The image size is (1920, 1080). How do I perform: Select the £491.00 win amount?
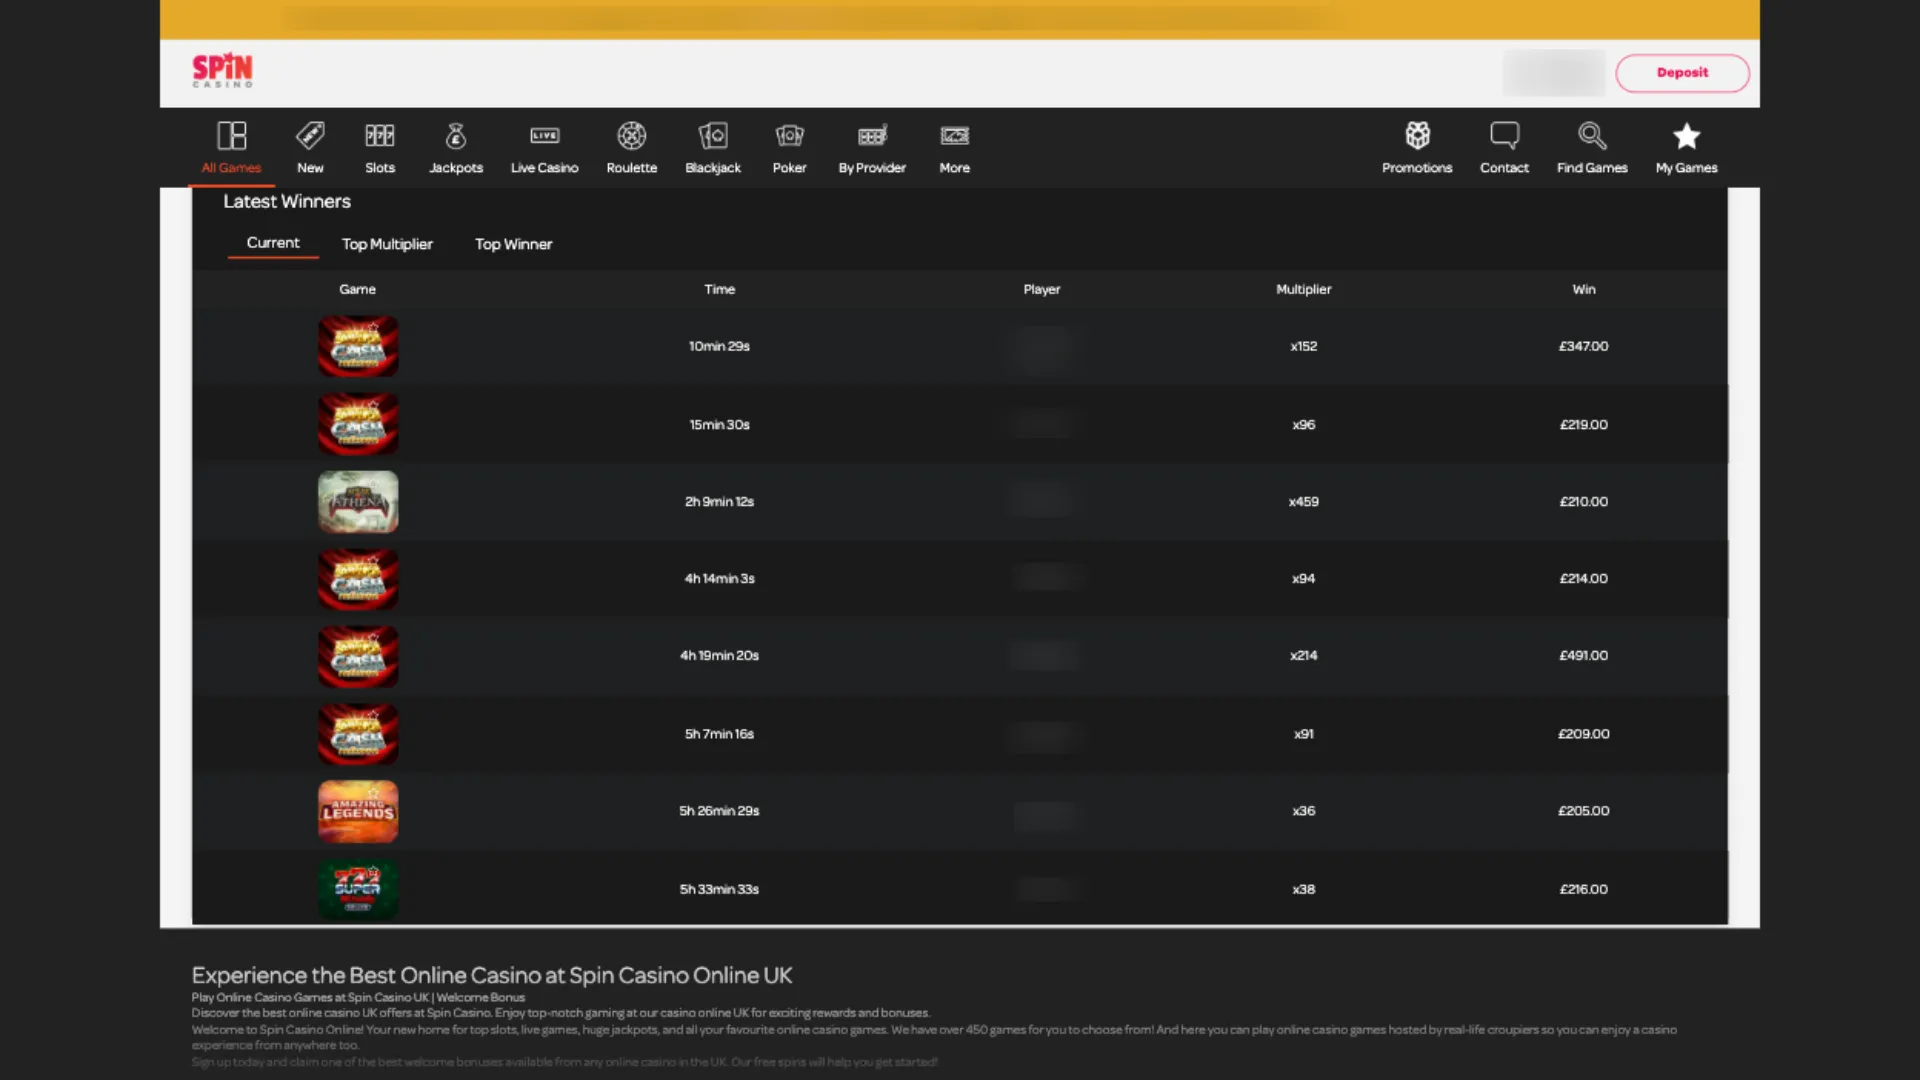(x=1583, y=655)
